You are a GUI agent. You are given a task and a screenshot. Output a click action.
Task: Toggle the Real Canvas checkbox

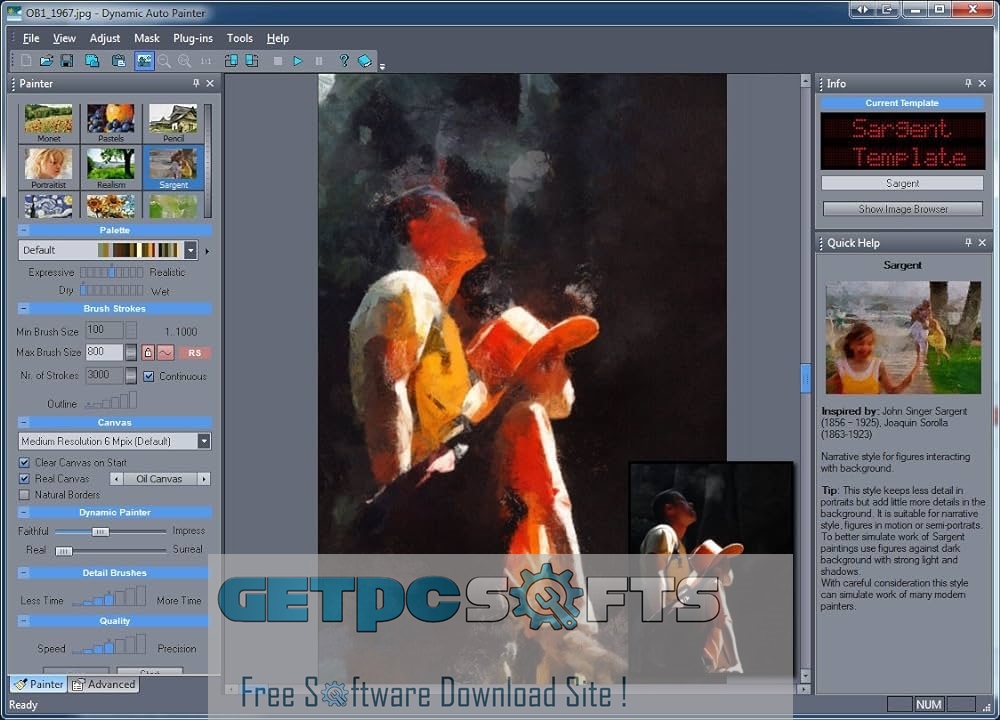(24, 478)
